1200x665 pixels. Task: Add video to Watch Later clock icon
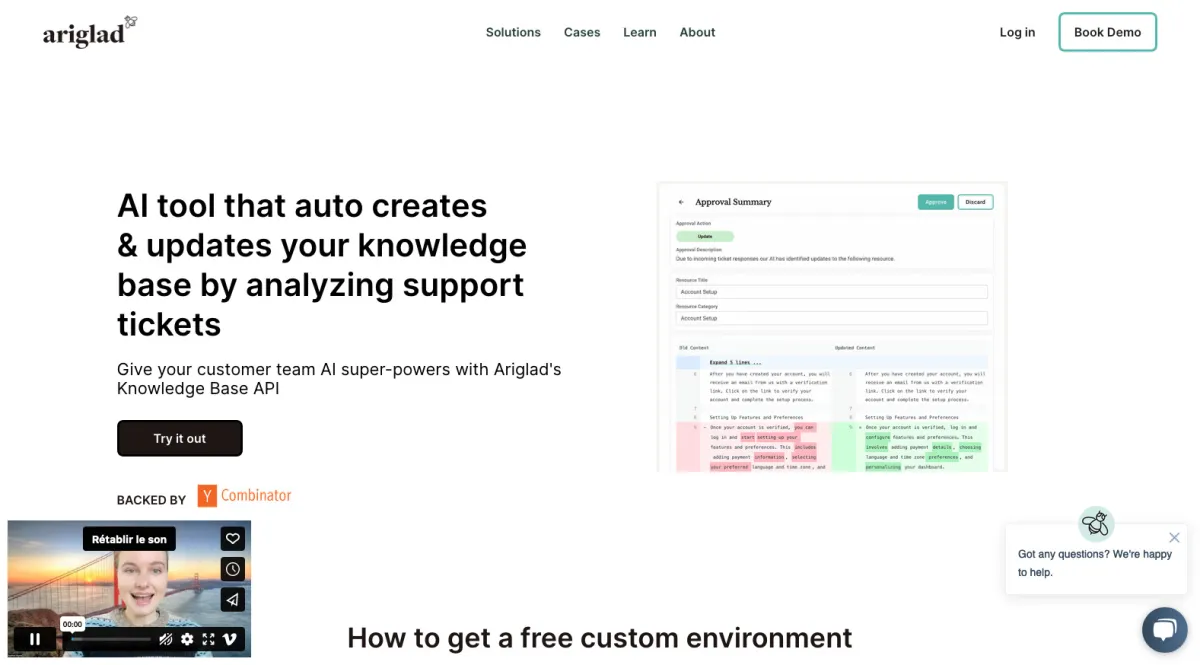(x=232, y=569)
